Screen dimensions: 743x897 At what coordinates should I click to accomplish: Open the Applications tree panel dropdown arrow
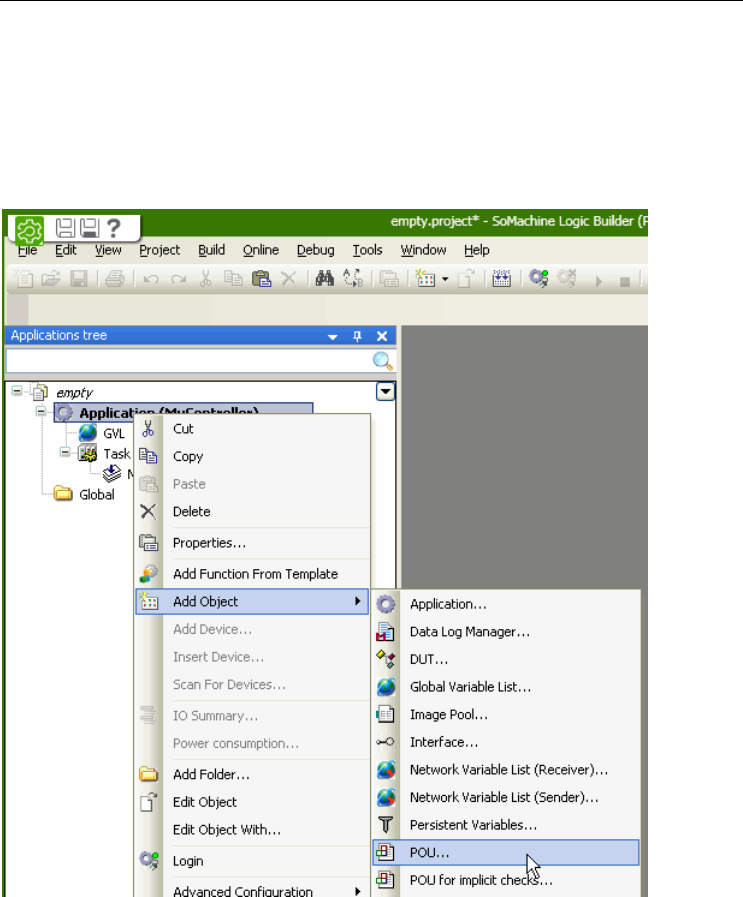332,336
